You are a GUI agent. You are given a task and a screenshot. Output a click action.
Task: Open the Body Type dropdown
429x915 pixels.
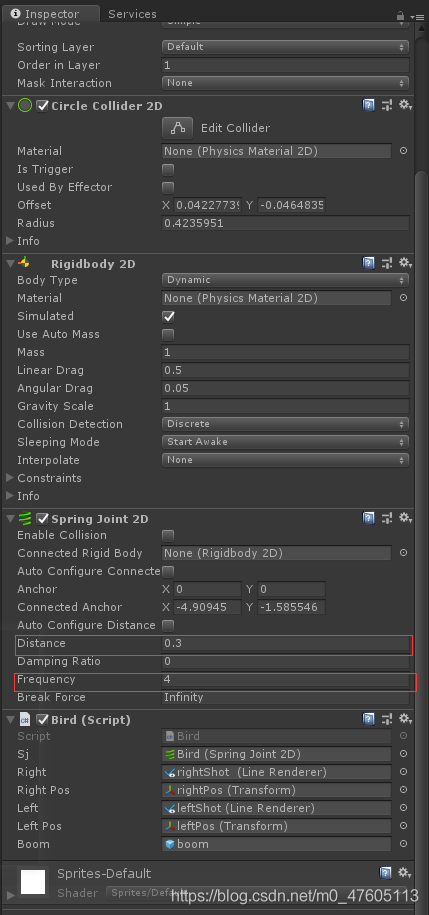pyautogui.click(x=285, y=280)
